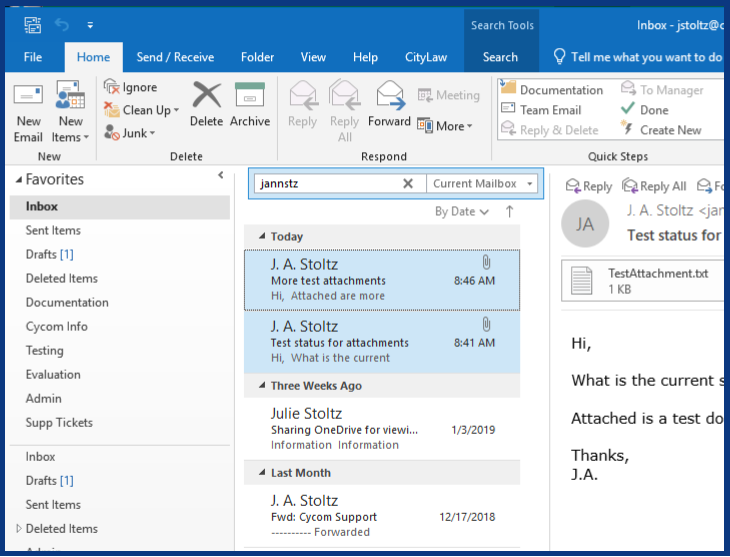
Task: Click the New Email icon
Action: pyautogui.click(x=28, y=95)
